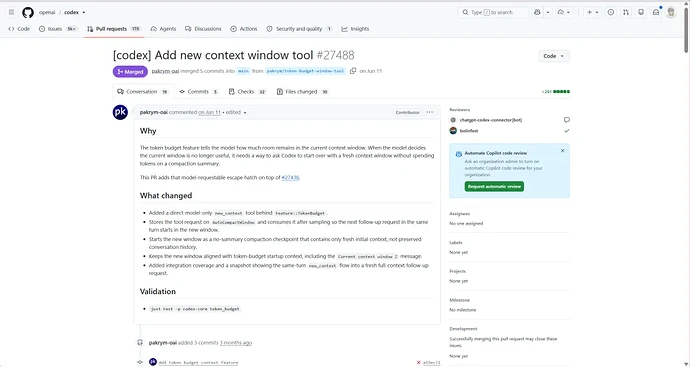Open bolinfest reviewer profile
690x367 pixels.
469,131
